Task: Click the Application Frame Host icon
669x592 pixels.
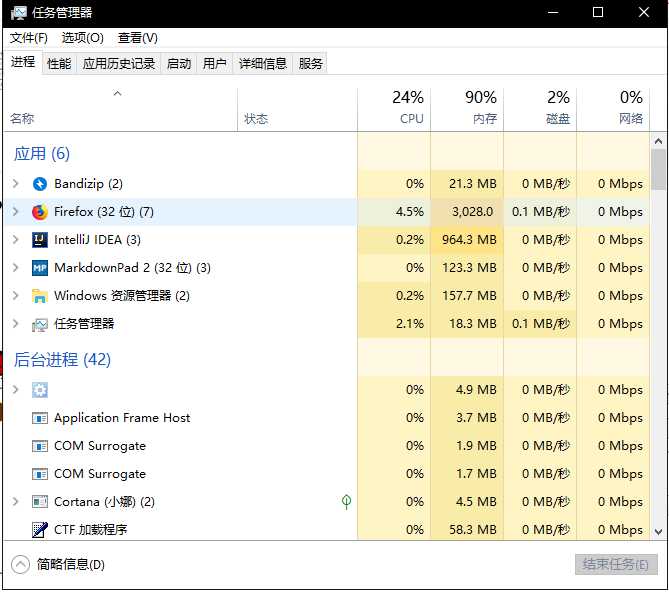Action: pyautogui.click(x=40, y=418)
